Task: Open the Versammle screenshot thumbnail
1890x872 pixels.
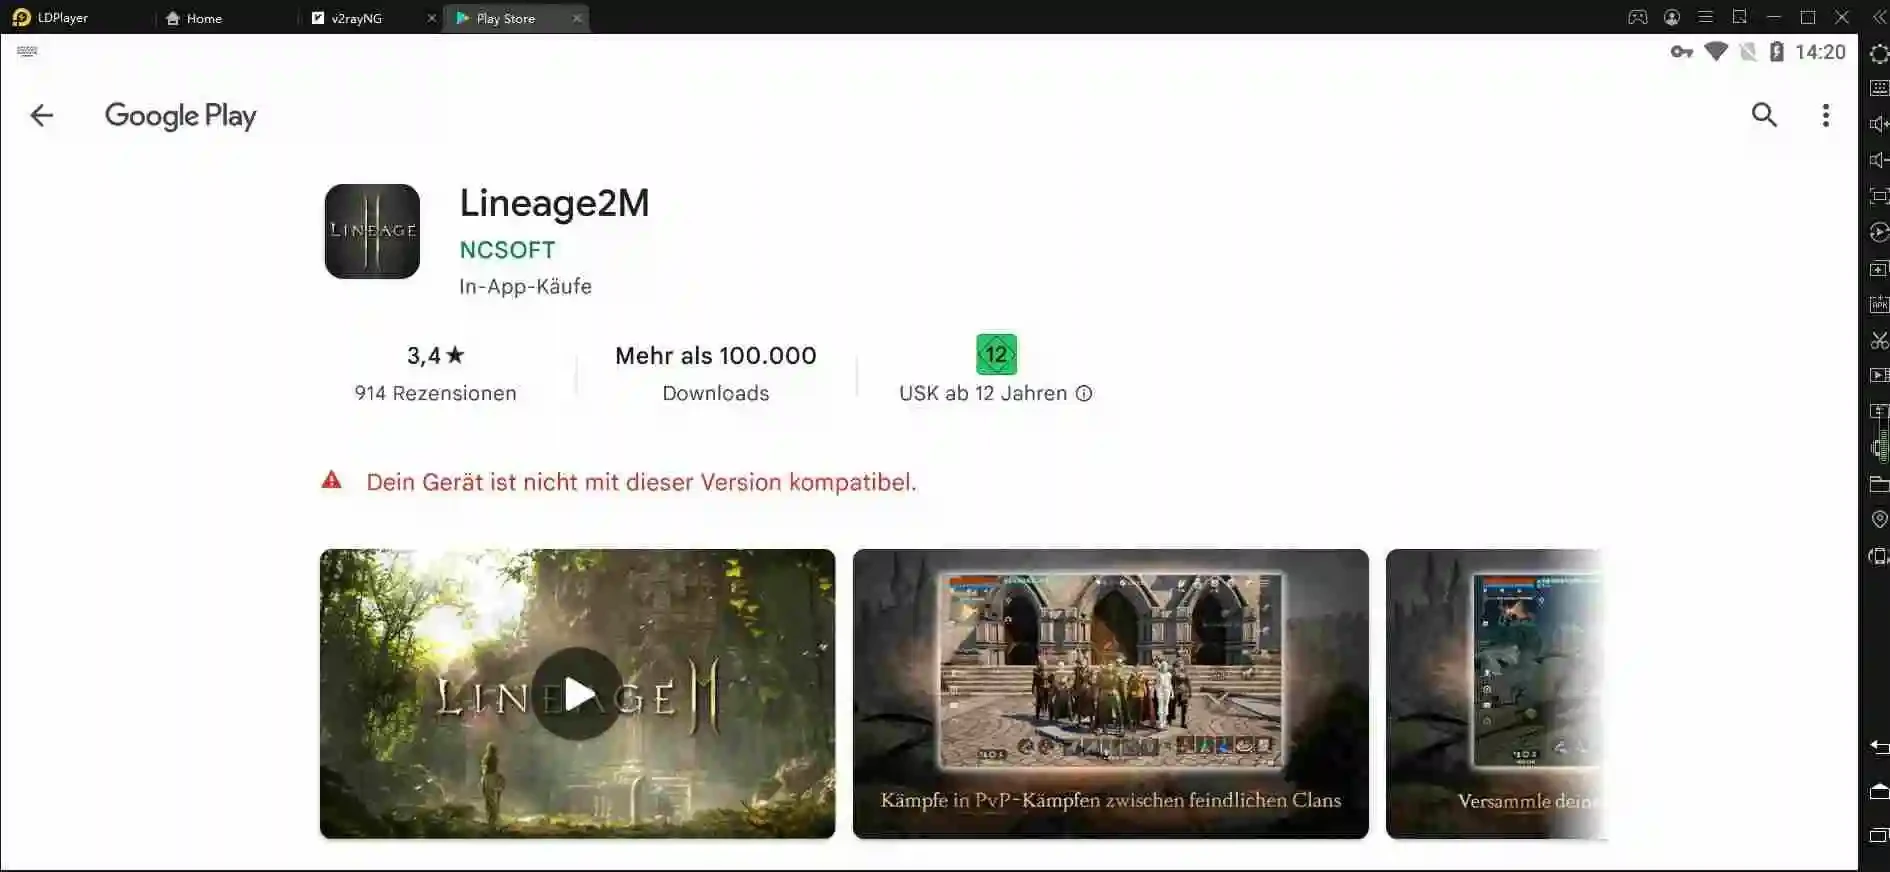Action: pyautogui.click(x=1496, y=693)
